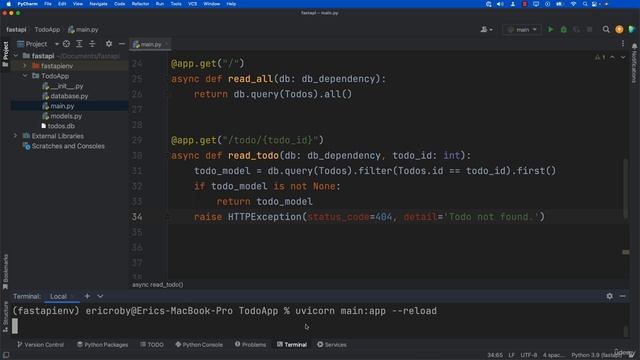Open Notifications side tool window
The height and width of the screenshot is (360, 640).
click(634, 63)
